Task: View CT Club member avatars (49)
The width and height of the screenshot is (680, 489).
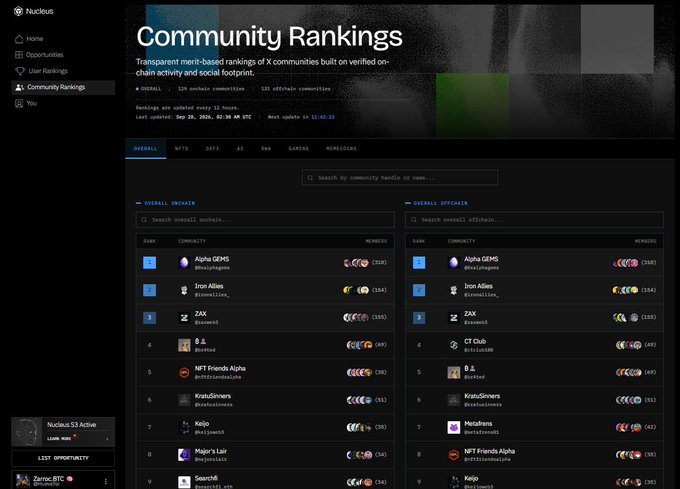Action: pyautogui.click(x=629, y=345)
